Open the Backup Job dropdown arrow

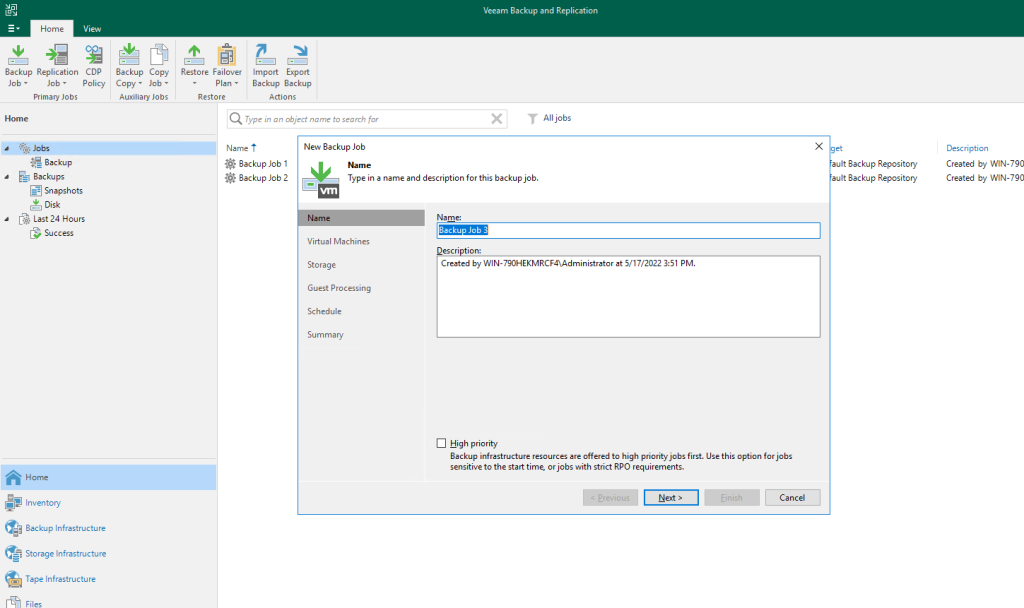[x=25, y=84]
